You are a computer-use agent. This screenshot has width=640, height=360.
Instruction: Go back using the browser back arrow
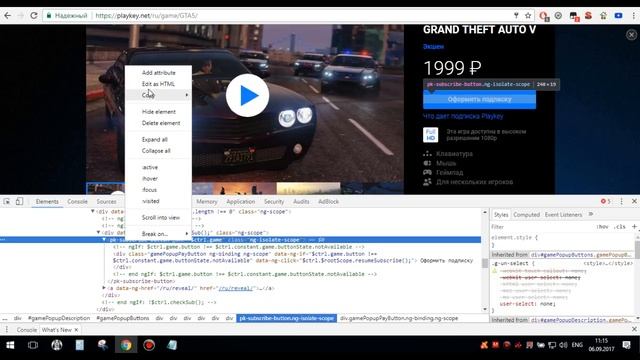(x=8, y=16)
